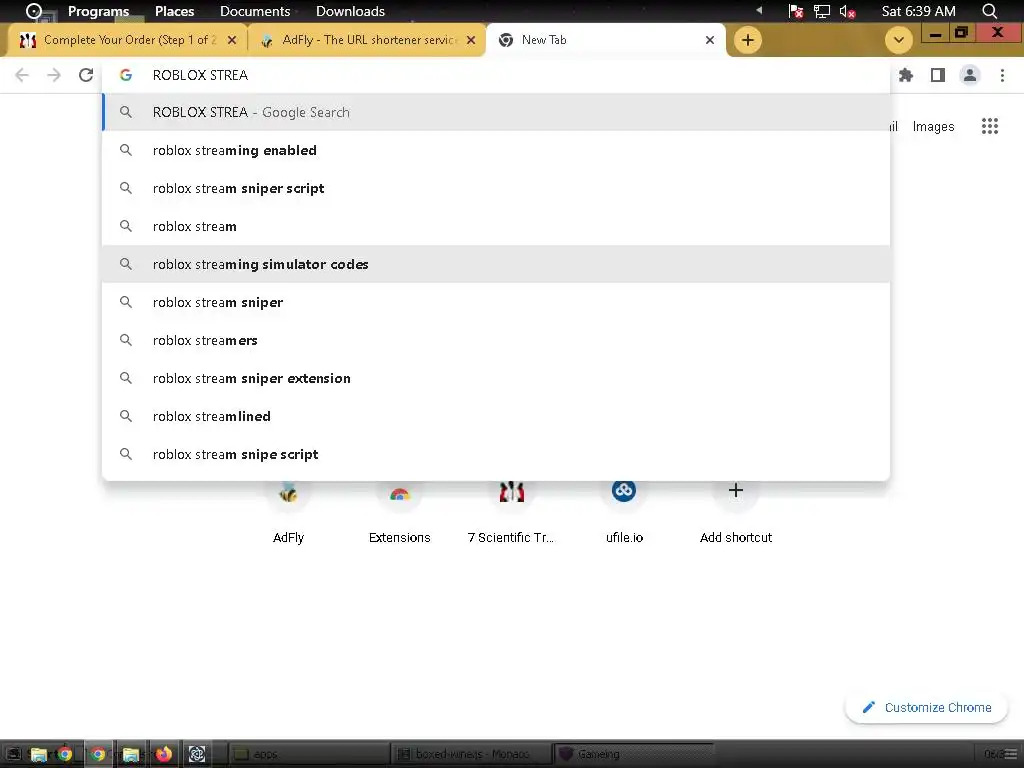The height and width of the screenshot is (768, 1024).
Task: Select 'roblox stream sniper extension' suggestion
Action: [496, 378]
